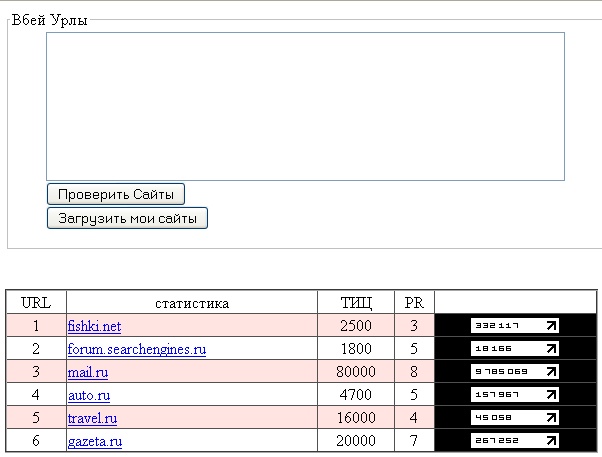Click the ТИЦ value 20000
This screenshot has width=602, height=457.
coord(356,441)
